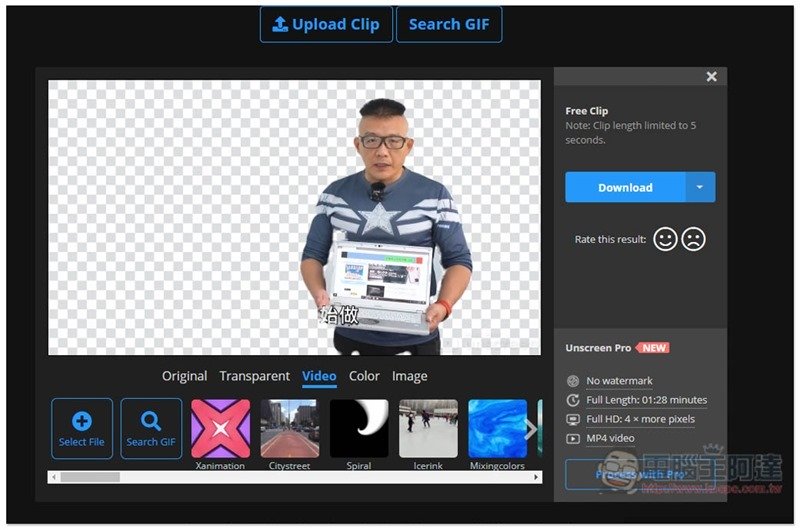Image resolution: width=800 pixels, height=530 pixels.
Task: Pick the Spiral background thumbnail
Action: point(358,429)
